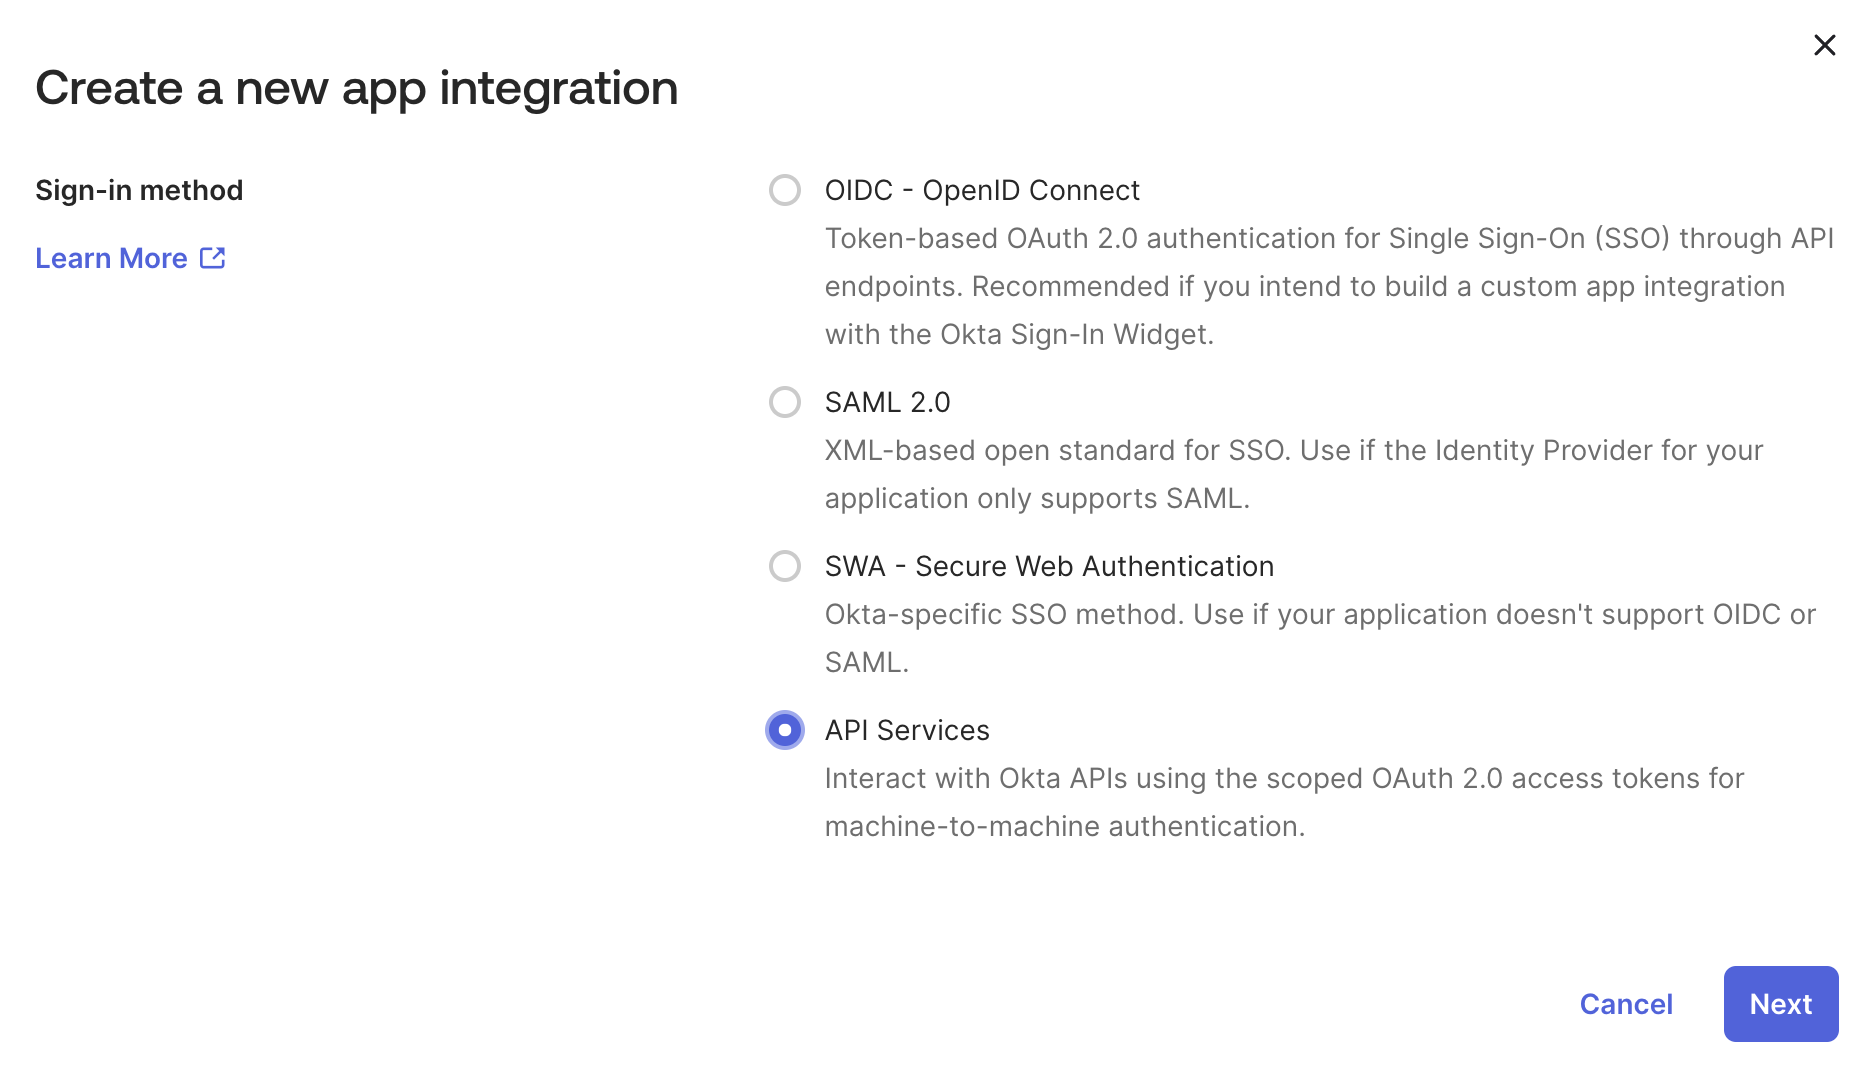Click the 'Sign-in method' section label

coord(139,190)
